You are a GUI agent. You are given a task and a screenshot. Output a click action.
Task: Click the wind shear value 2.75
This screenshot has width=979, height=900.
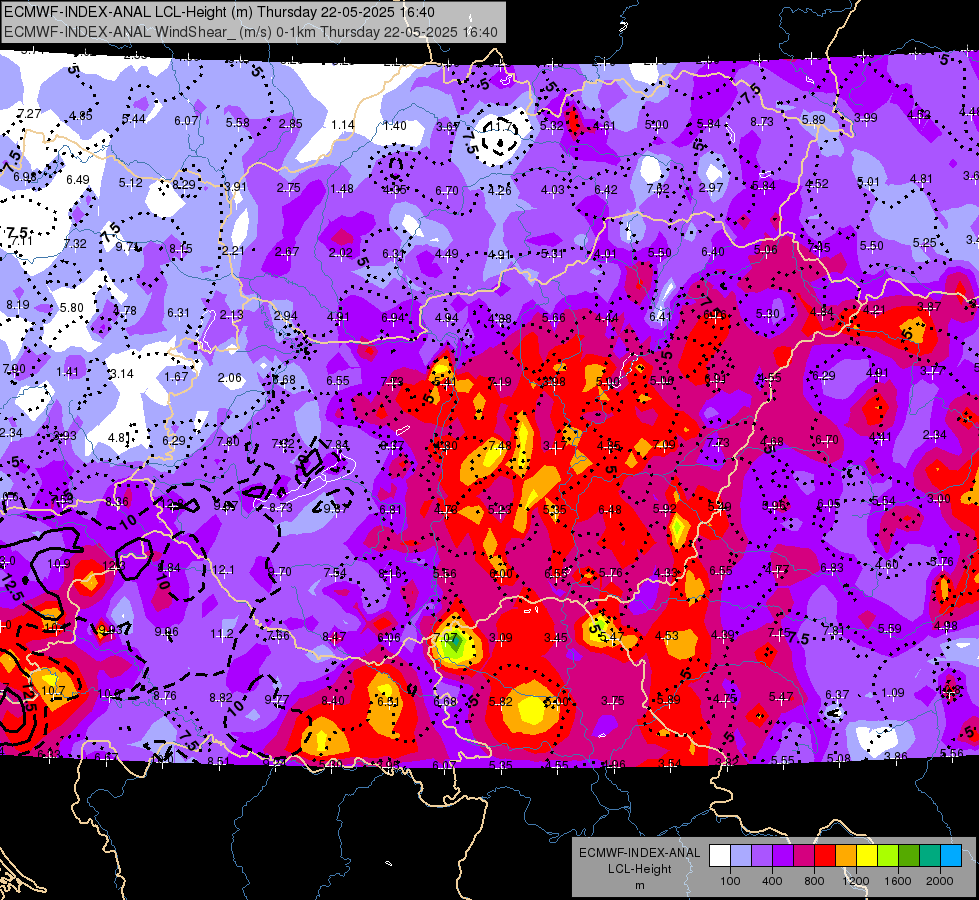click(288, 187)
